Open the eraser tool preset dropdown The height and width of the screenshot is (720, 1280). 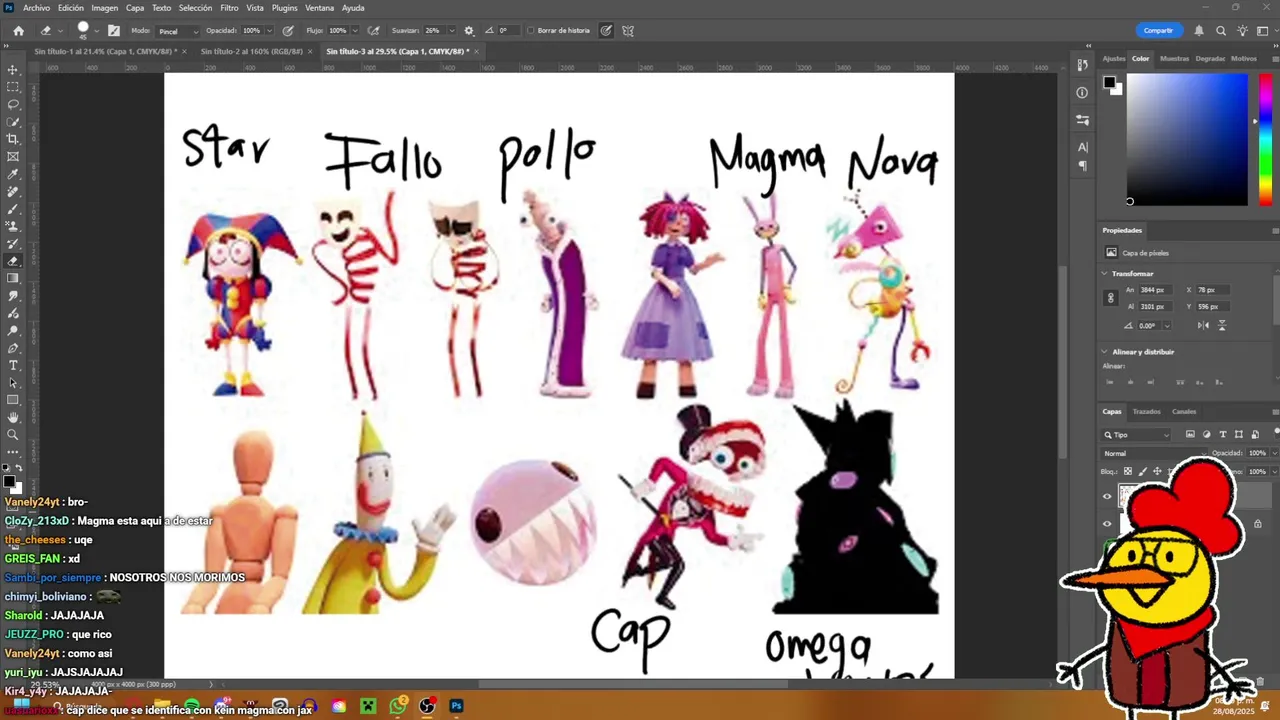coord(59,31)
